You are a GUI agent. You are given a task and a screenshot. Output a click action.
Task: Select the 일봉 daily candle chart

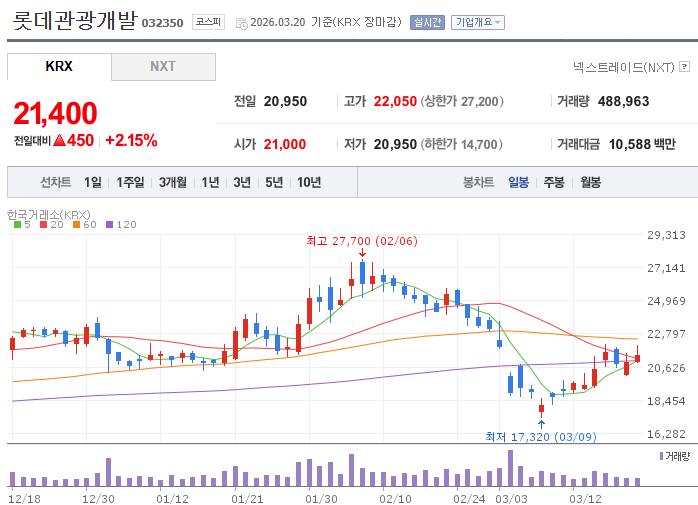[519, 182]
